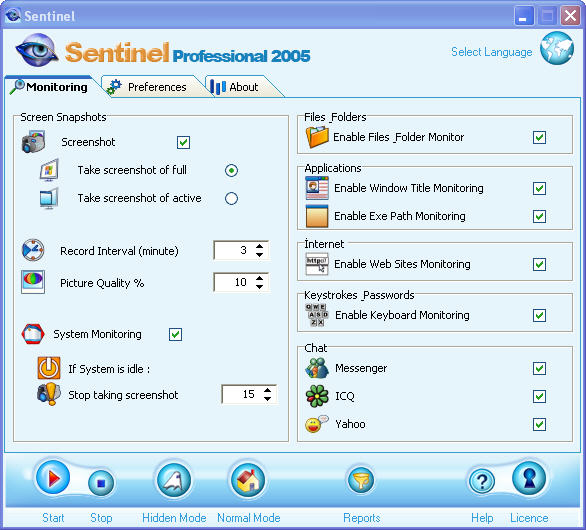
Task: Open the Help question mark icon
Action: pos(482,481)
